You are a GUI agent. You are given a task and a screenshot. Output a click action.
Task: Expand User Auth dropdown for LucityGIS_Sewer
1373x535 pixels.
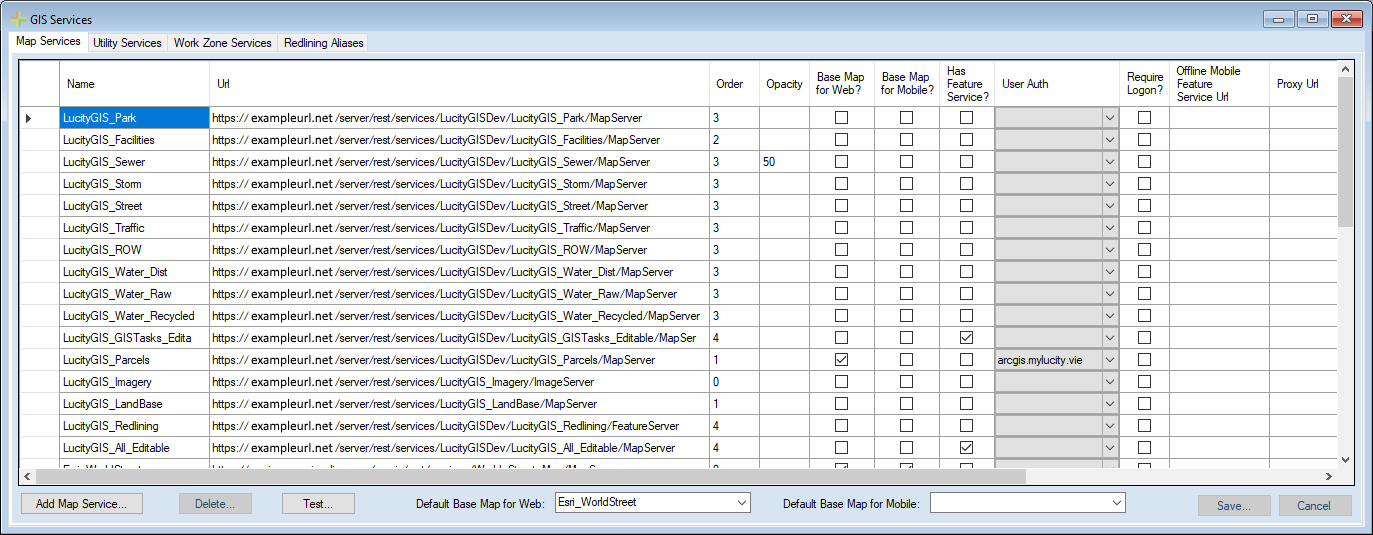tap(1110, 162)
